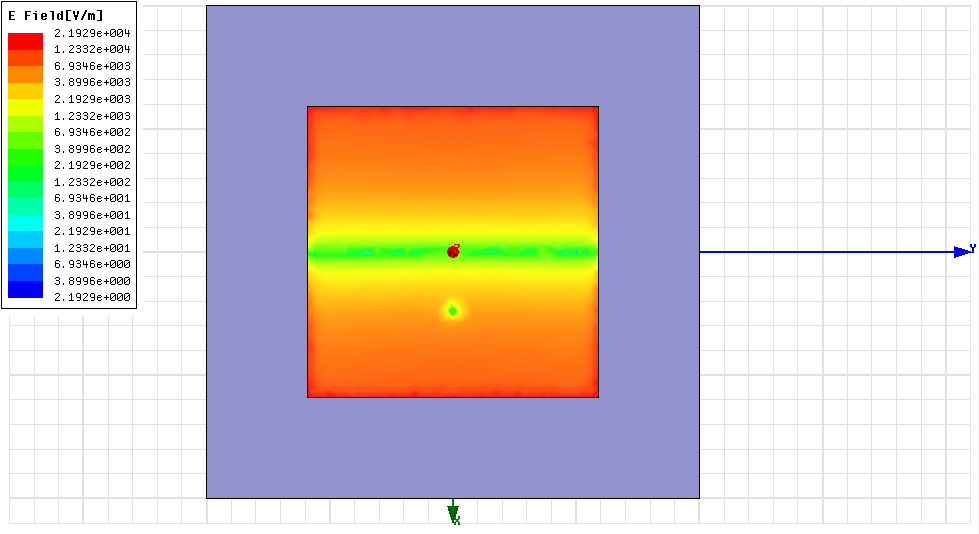The image size is (979, 534).
Task: Click legend value 1.2332e+003
Action: pyautogui.click(x=92, y=116)
